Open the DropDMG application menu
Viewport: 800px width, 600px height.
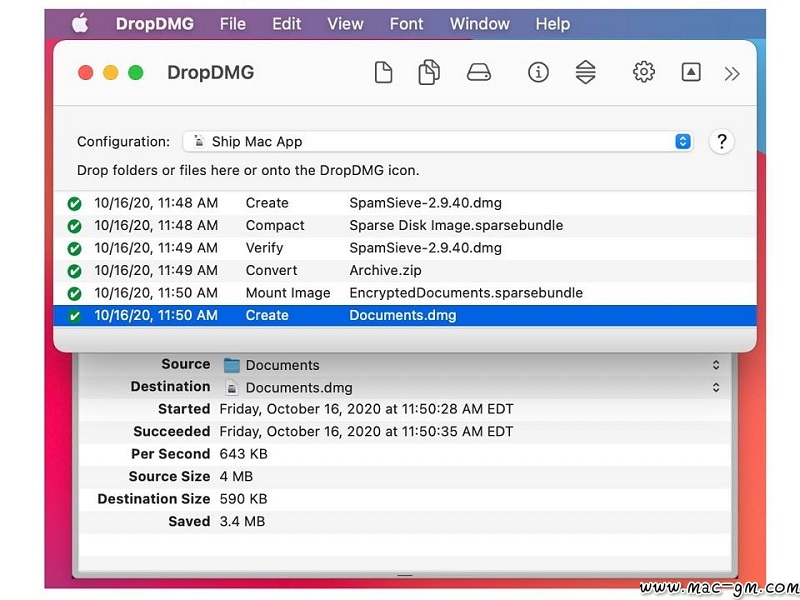[155, 23]
